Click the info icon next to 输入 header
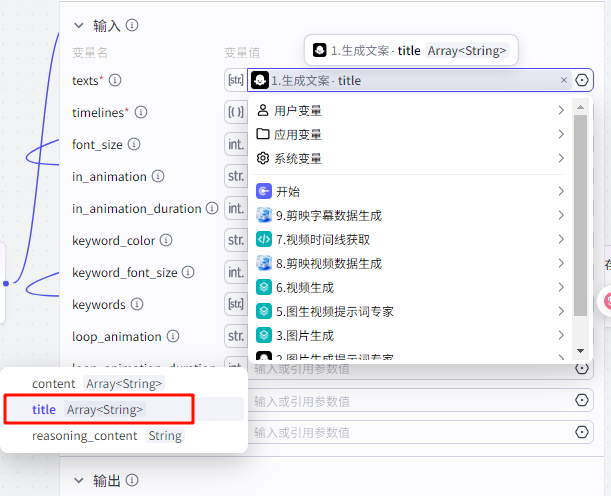The image size is (611, 496). tap(132, 25)
